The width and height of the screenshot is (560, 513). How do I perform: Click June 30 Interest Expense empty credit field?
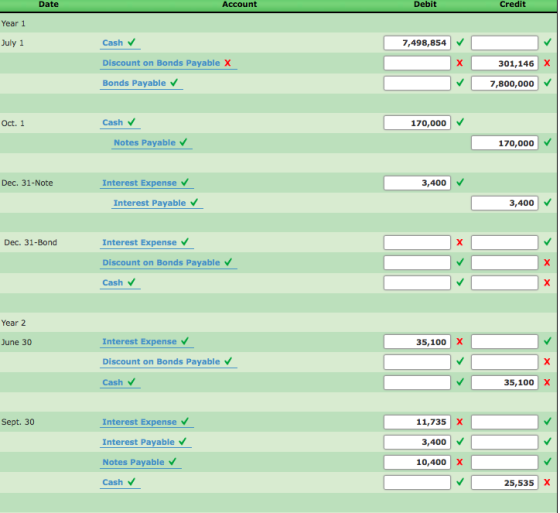[505, 342]
